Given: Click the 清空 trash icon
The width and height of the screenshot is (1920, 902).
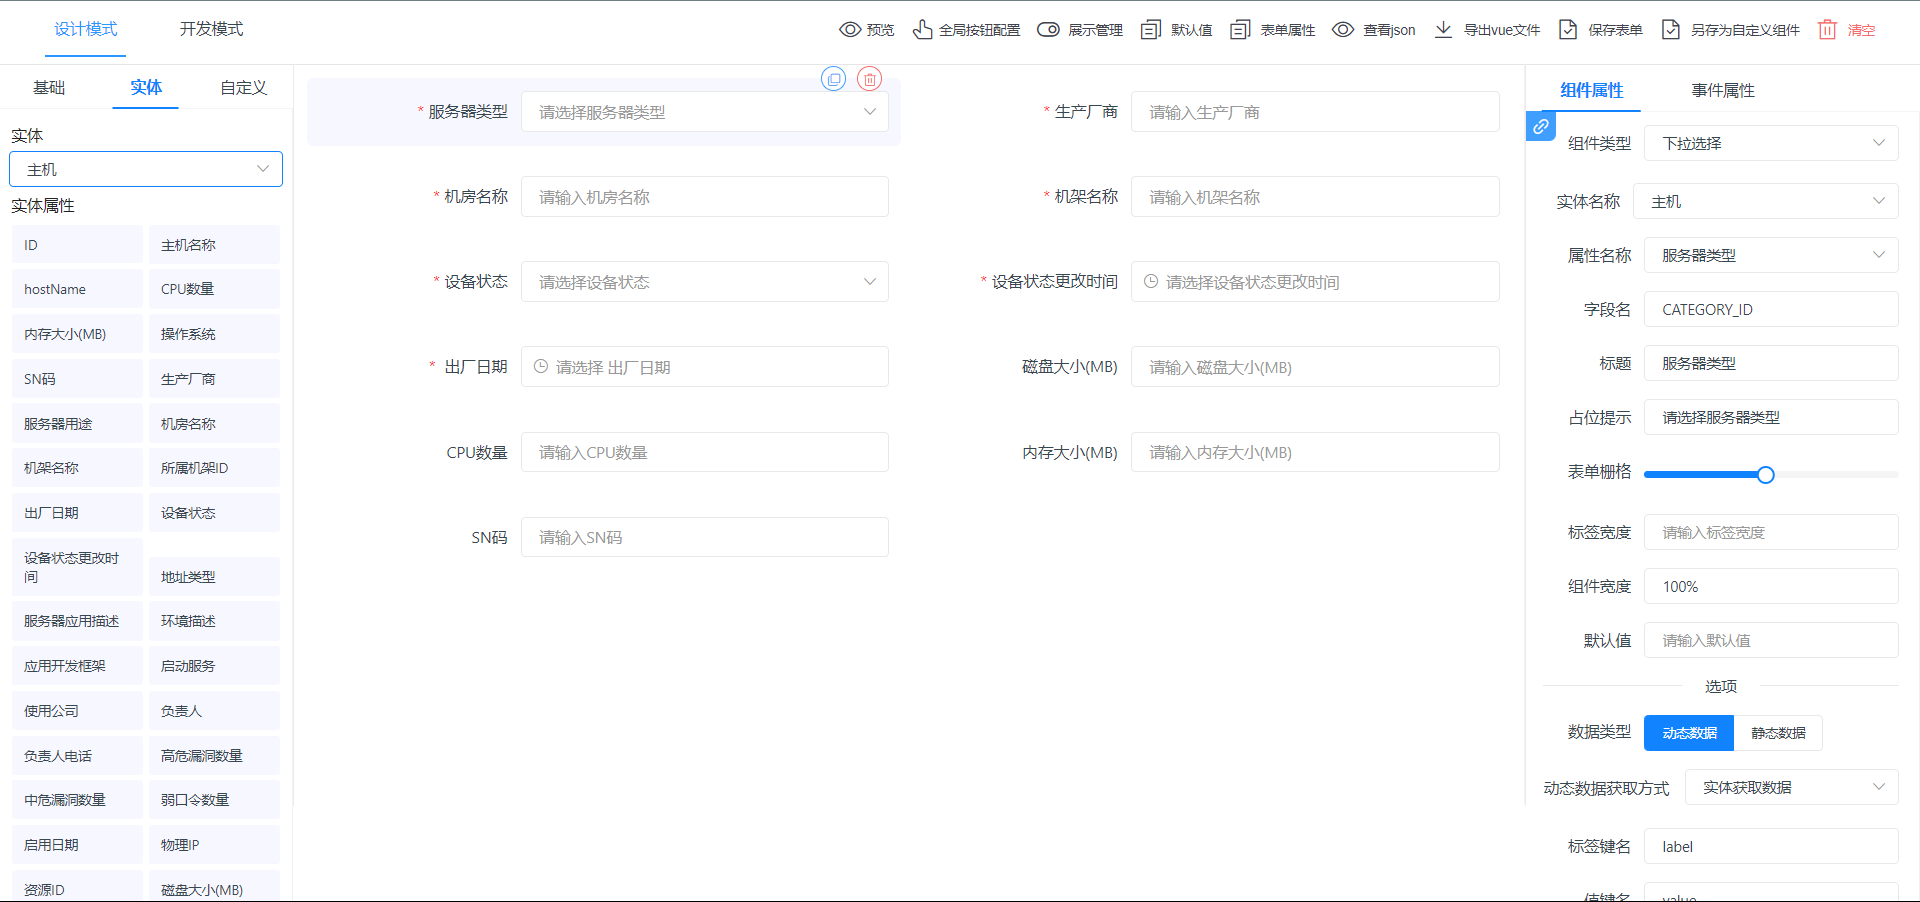Looking at the screenshot, I should (1827, 30).
